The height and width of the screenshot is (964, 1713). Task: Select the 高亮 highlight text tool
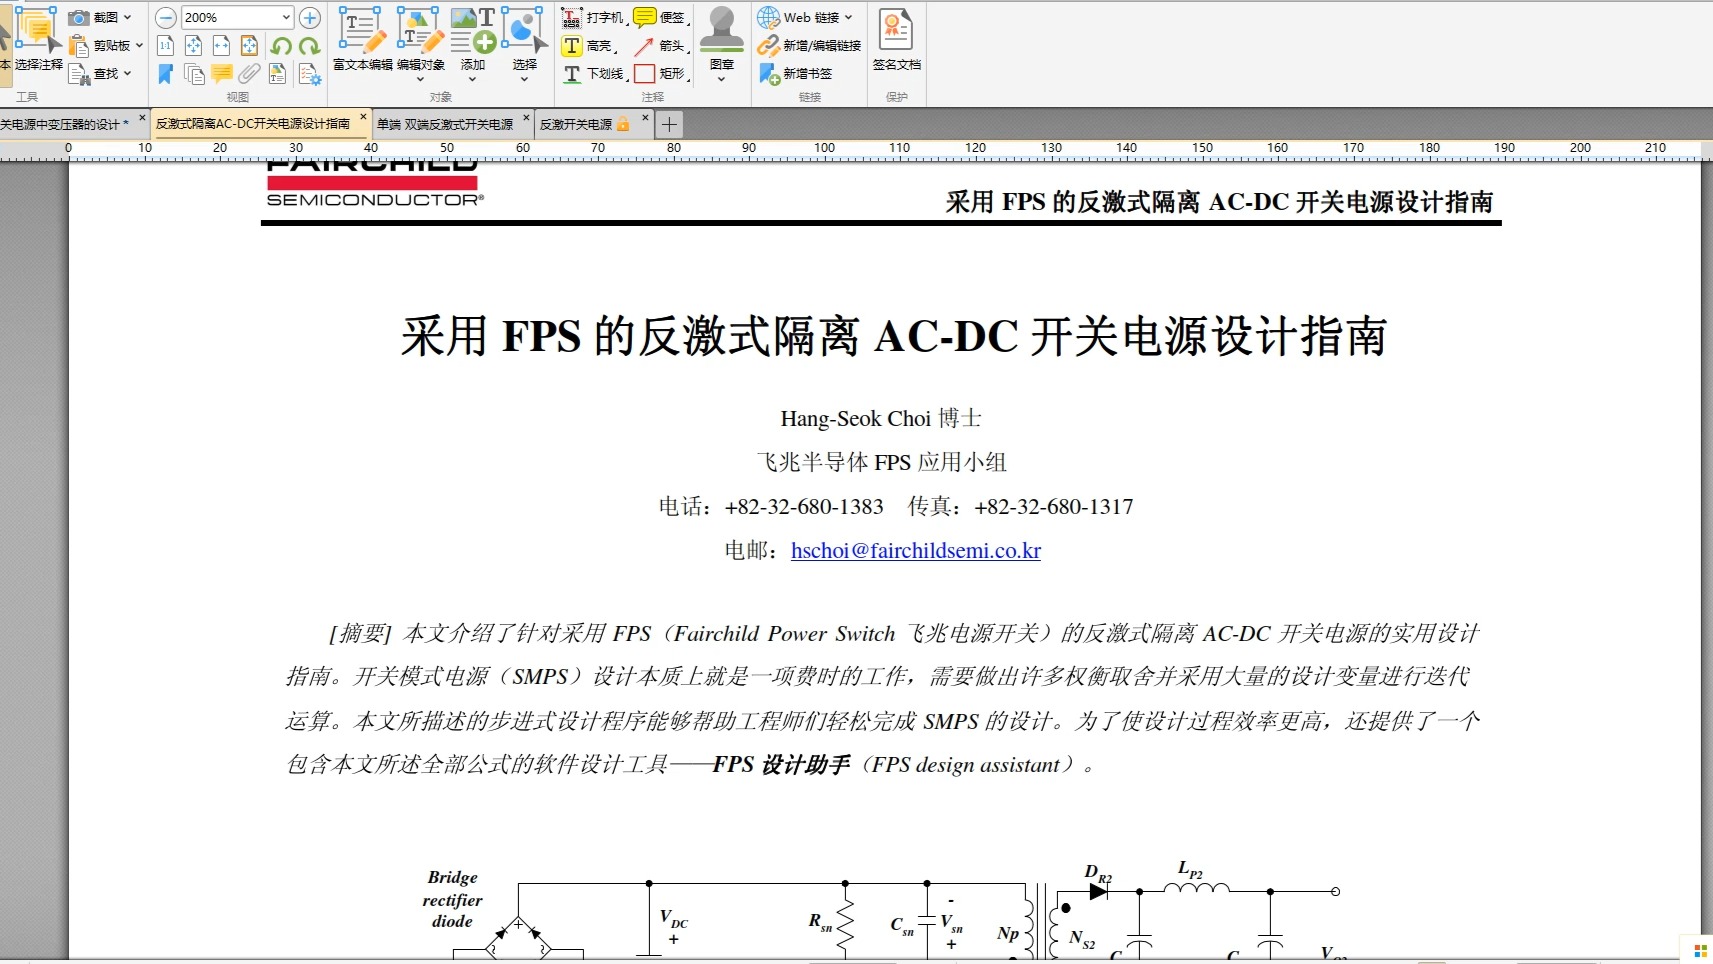[x=588, y=45]
